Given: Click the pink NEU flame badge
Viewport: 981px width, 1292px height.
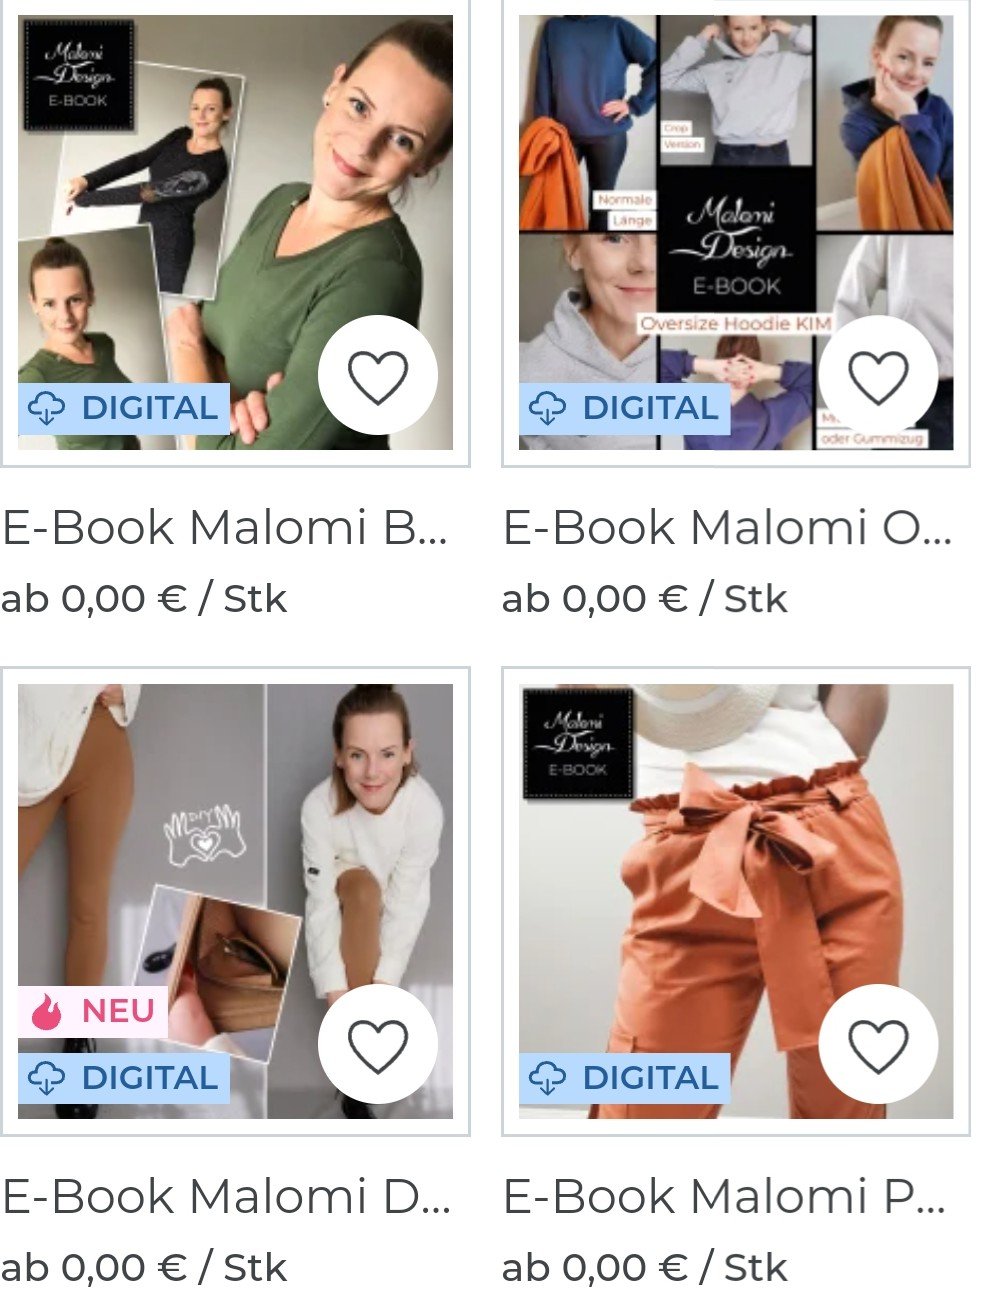Looking at the screenshot, I should (93, 1011).
